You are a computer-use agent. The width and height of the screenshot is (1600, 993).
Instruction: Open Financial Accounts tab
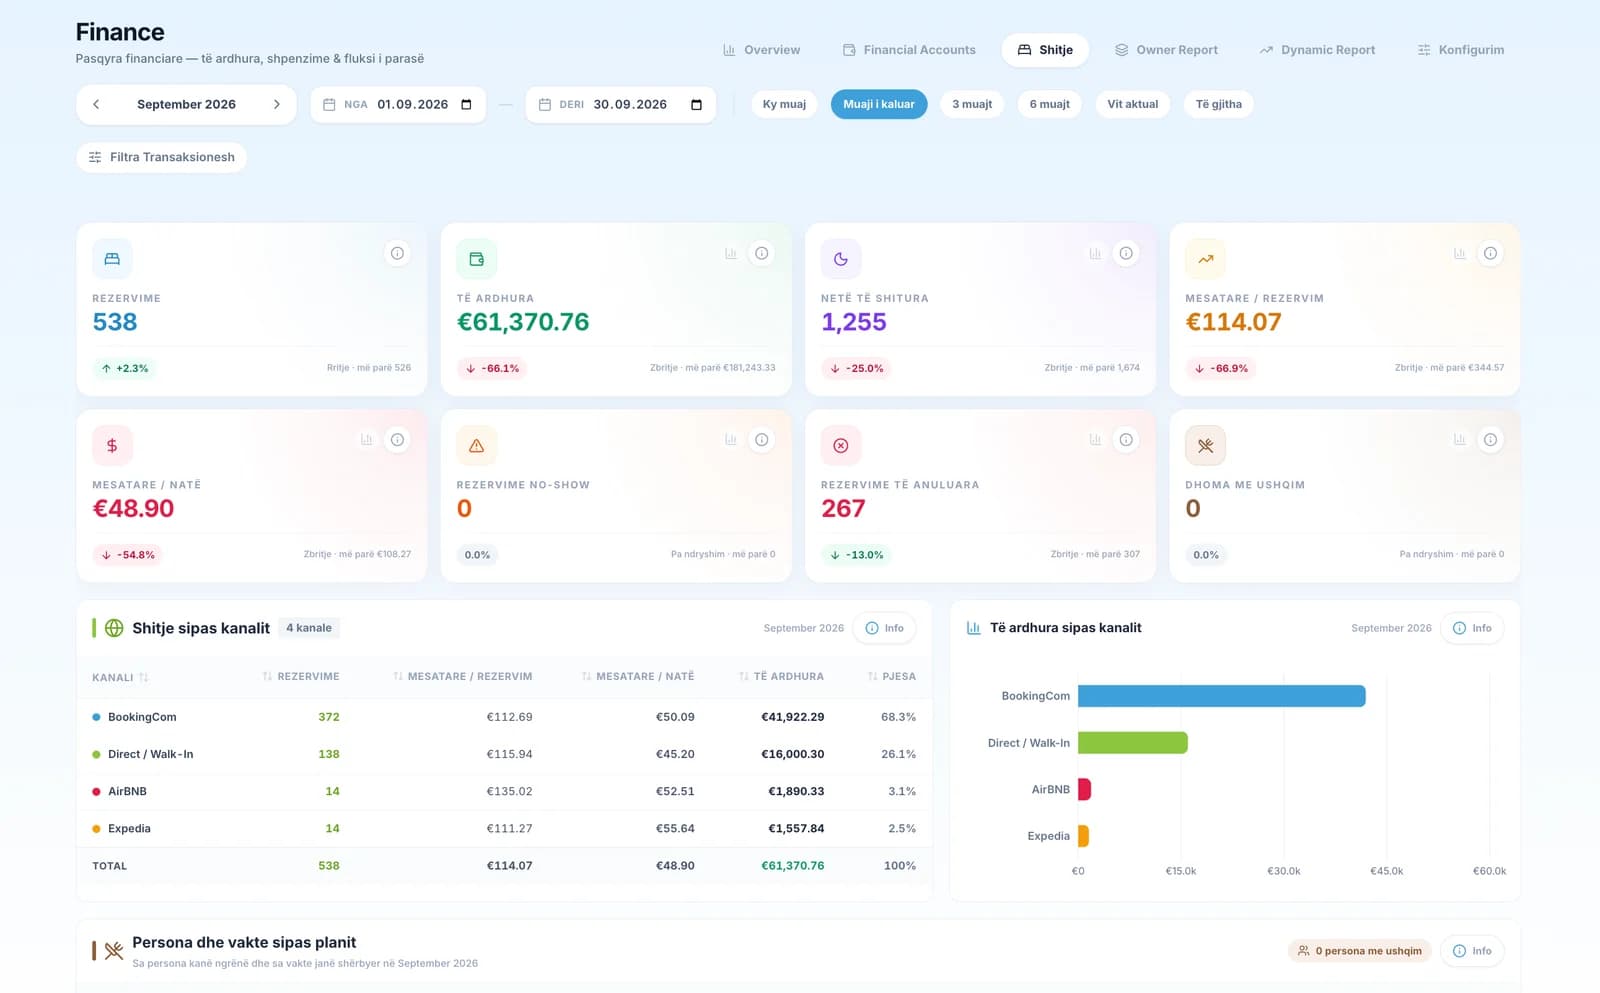pyautogui.click(x=909, y=50)
